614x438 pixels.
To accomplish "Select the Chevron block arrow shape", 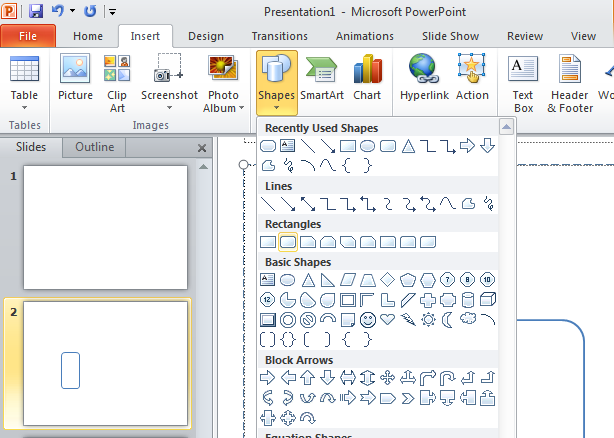I will (408, 398).
